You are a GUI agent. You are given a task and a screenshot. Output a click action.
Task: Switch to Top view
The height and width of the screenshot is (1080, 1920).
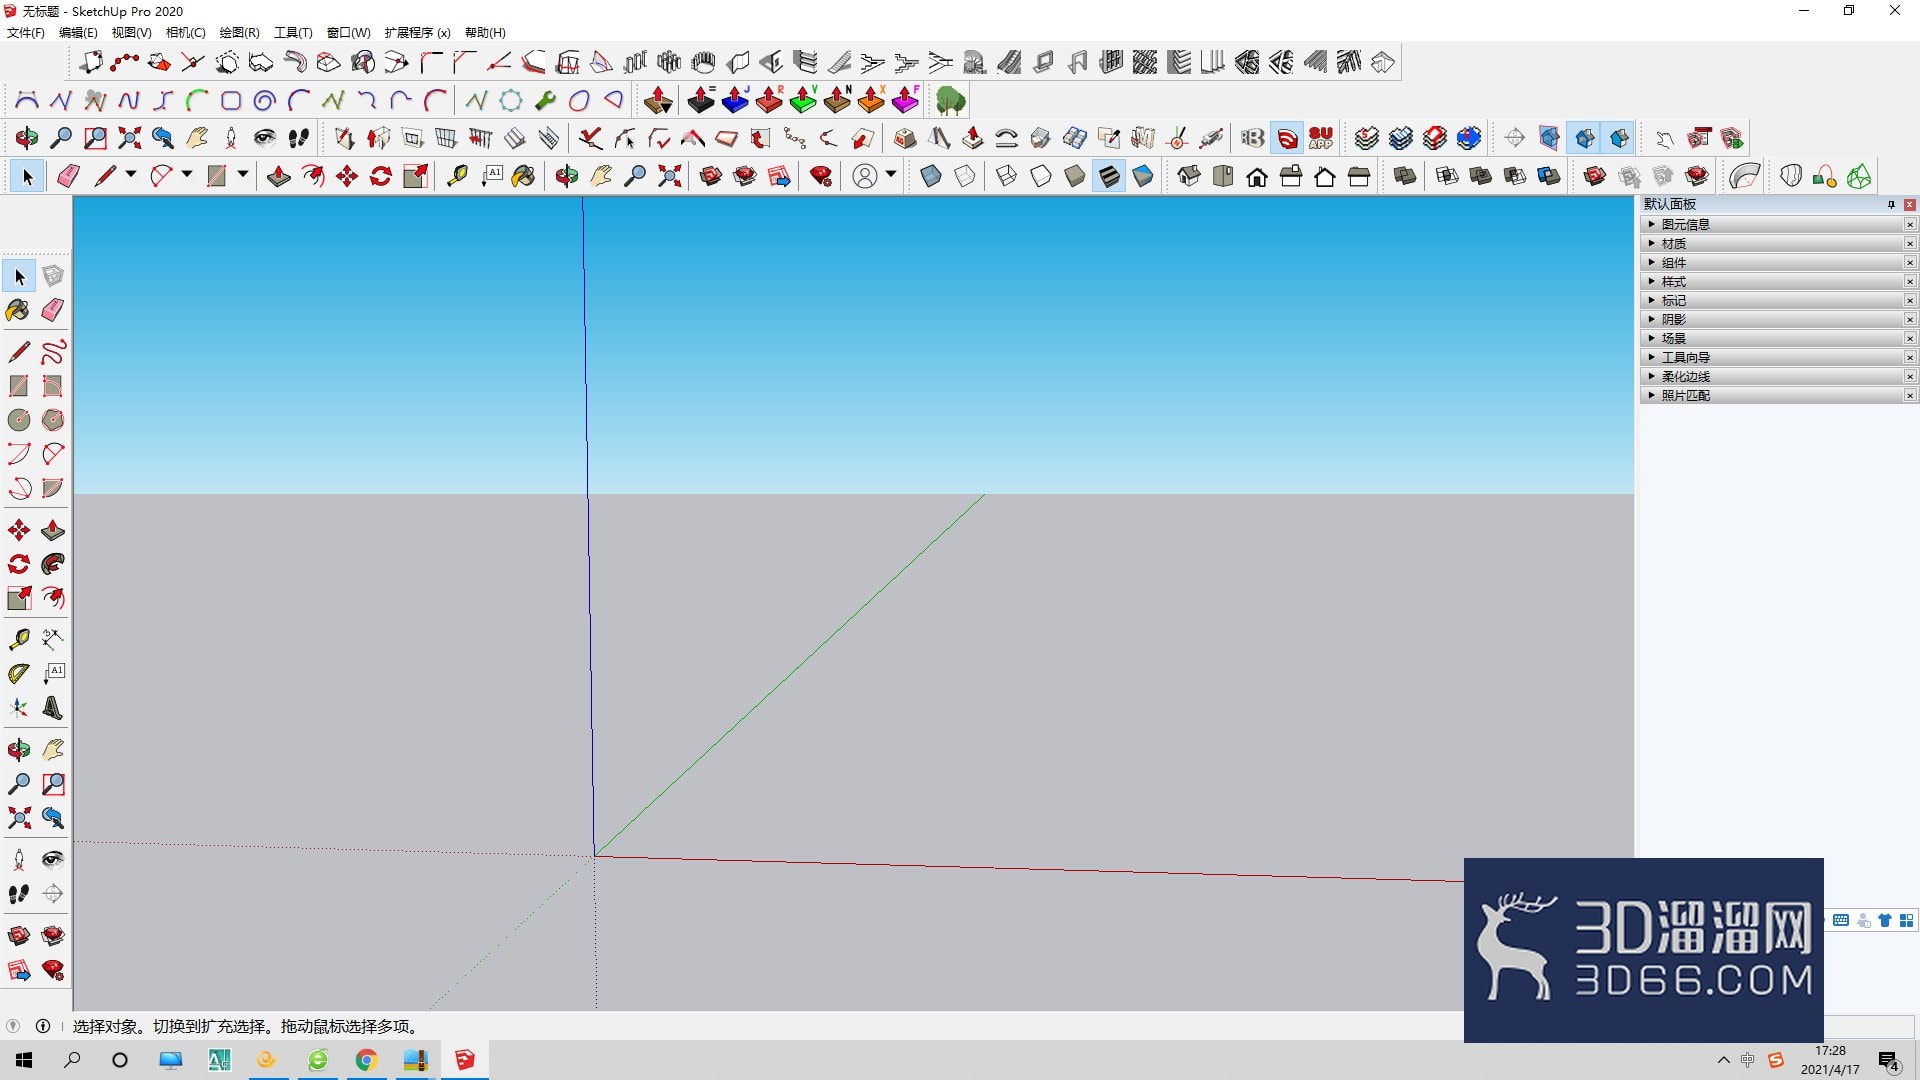(x=1223, y=177)
